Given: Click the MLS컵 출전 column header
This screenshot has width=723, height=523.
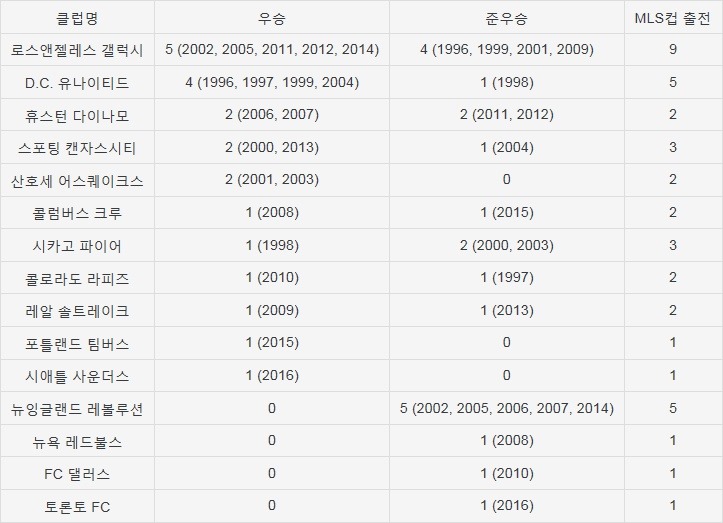Looking at the screenshot, I should click(x=672, y=18).
